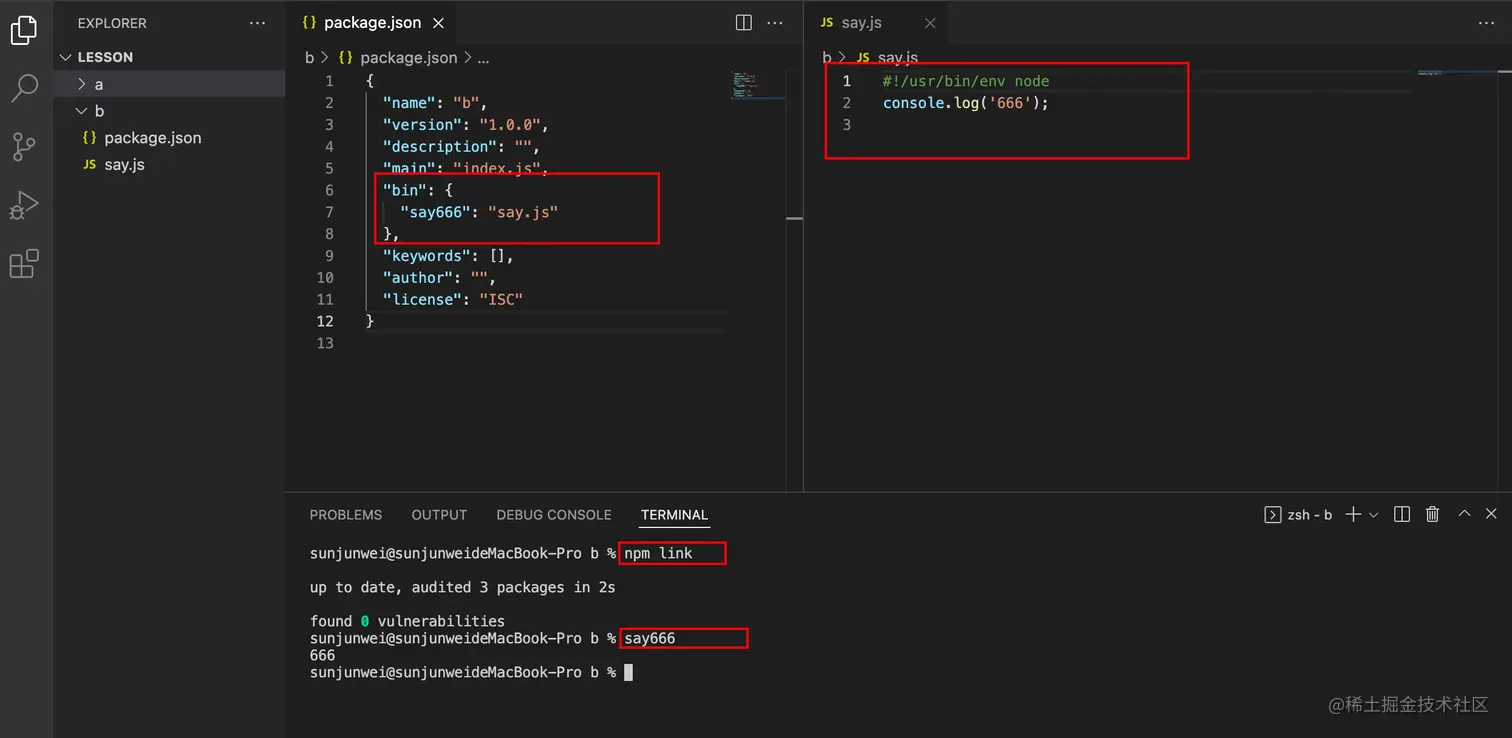The height and width of the screenshot is (738, 1512).
Task: Split the package.json editor to the right
Action: click(x=744, y=23)
